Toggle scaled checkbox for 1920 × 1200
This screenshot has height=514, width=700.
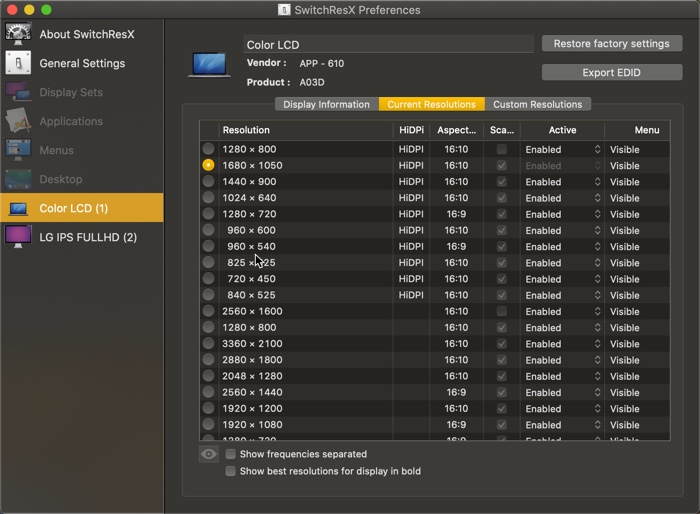[502, 409]
